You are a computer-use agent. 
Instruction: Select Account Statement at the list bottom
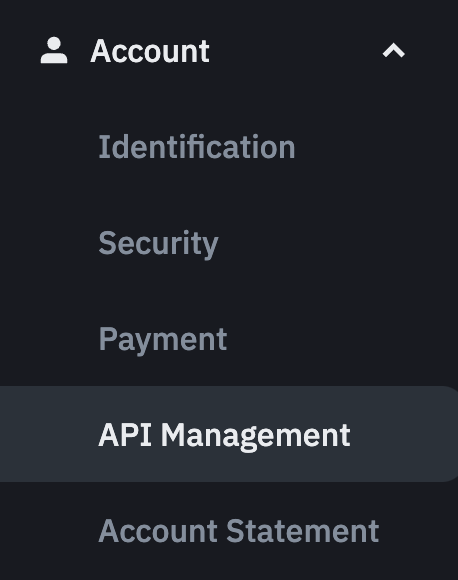point(239,531)
